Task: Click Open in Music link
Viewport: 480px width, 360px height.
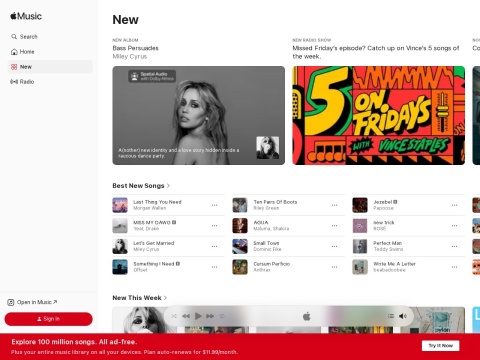Action: point(32,302)
